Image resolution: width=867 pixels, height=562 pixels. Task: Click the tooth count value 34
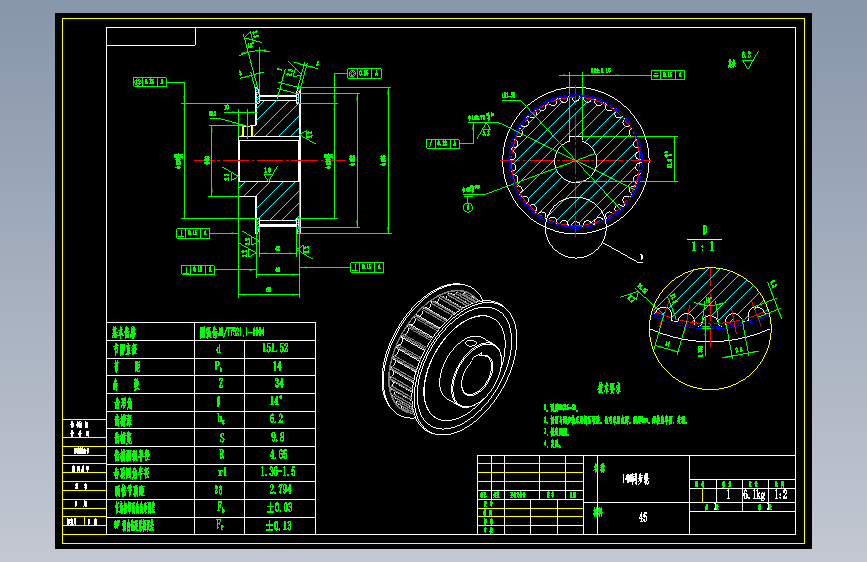[x=279, y=383]
